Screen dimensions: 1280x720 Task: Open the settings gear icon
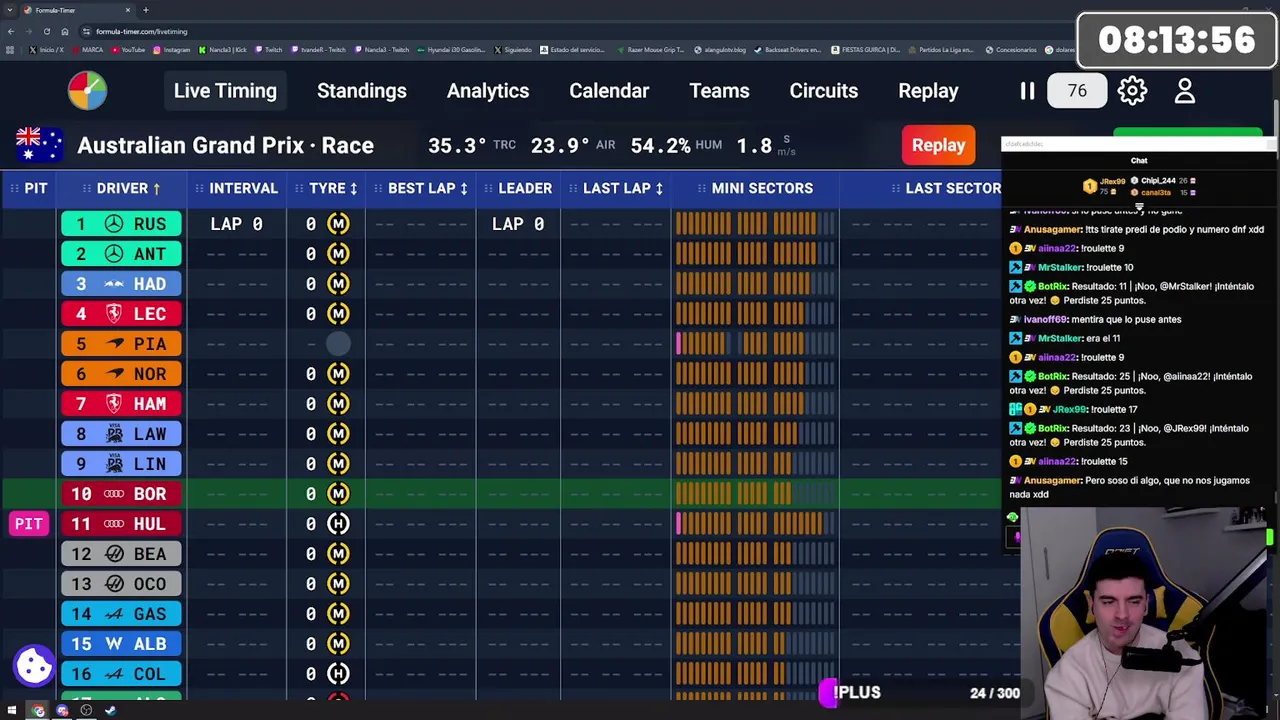click(x=1132, y=91)
